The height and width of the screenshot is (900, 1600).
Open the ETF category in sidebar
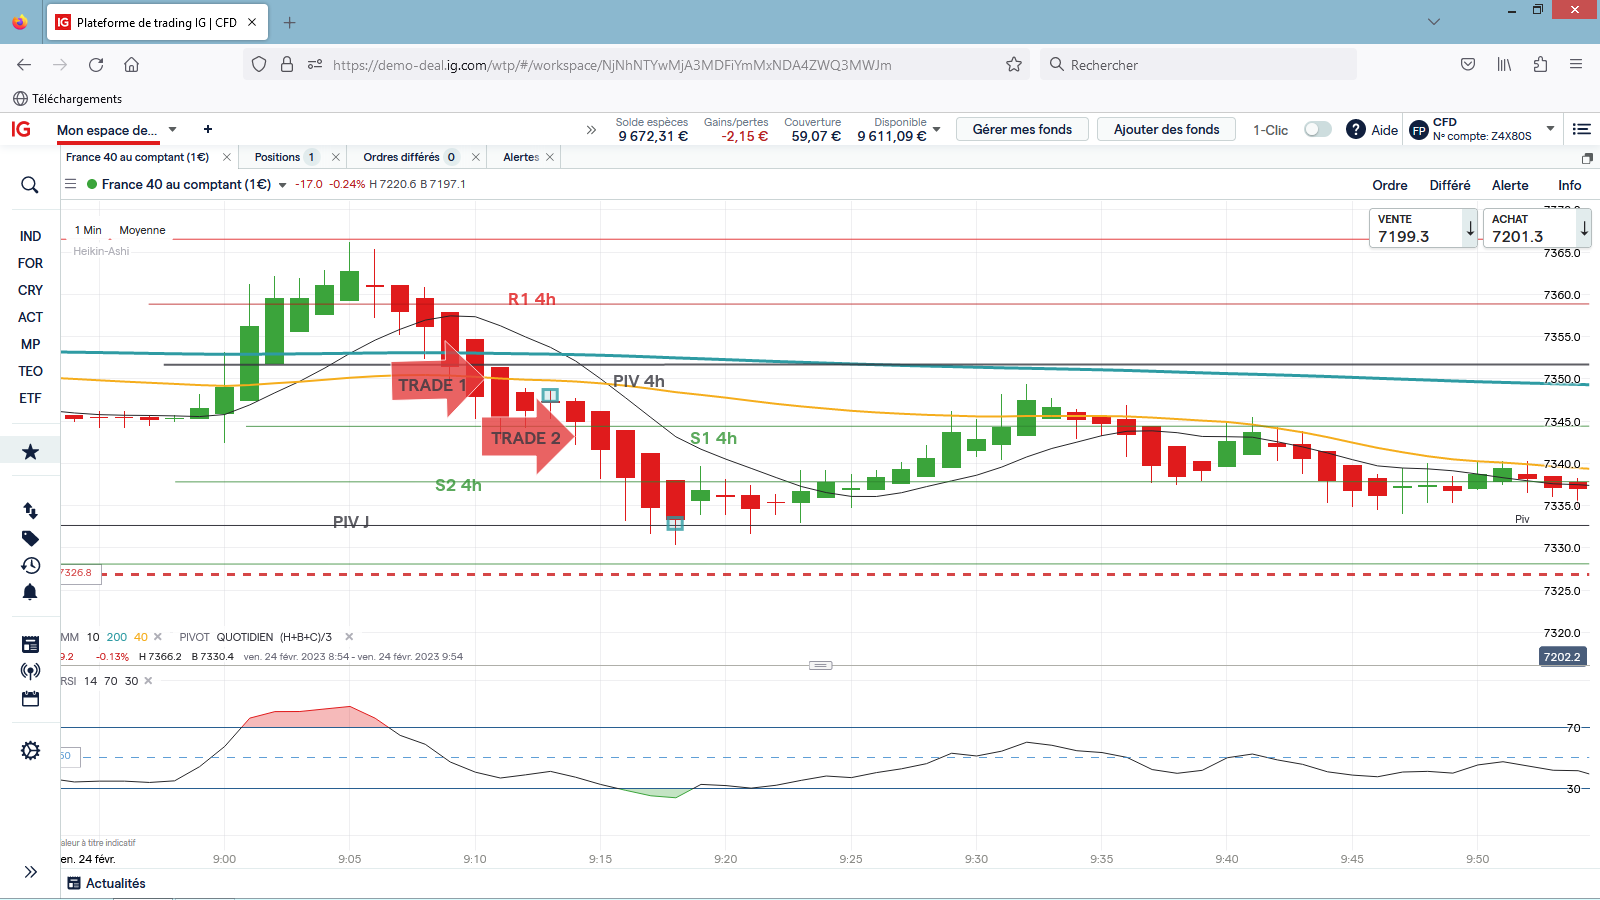[30, 398]
